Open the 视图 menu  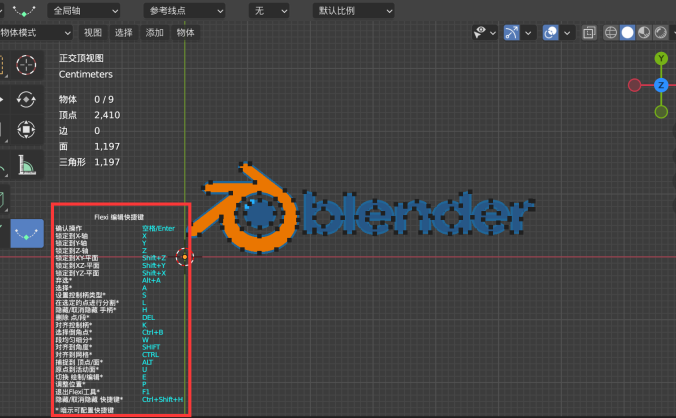(x=93, y=33)
